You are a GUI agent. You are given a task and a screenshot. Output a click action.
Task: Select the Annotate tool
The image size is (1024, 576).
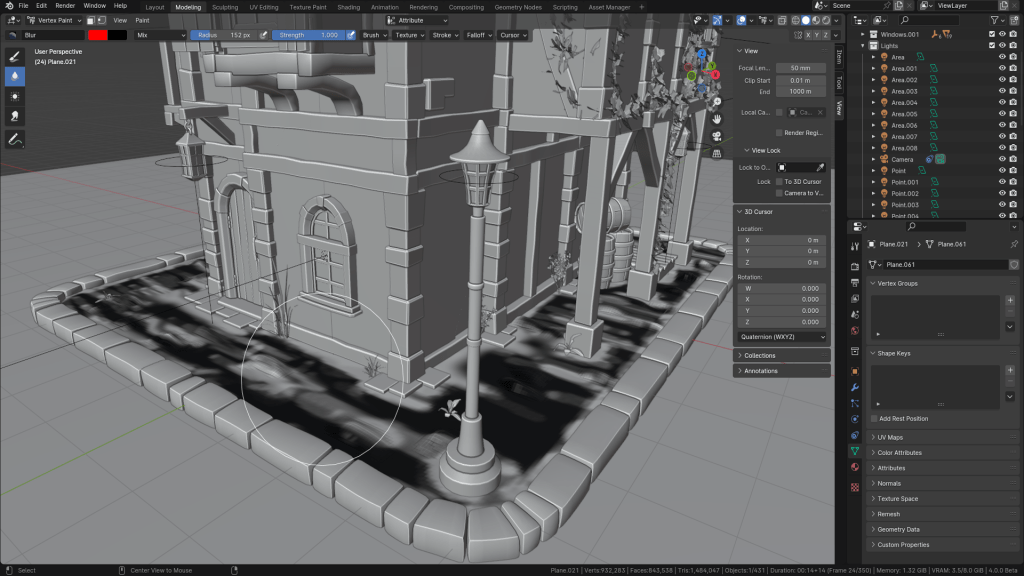click(x=16, y=140)
